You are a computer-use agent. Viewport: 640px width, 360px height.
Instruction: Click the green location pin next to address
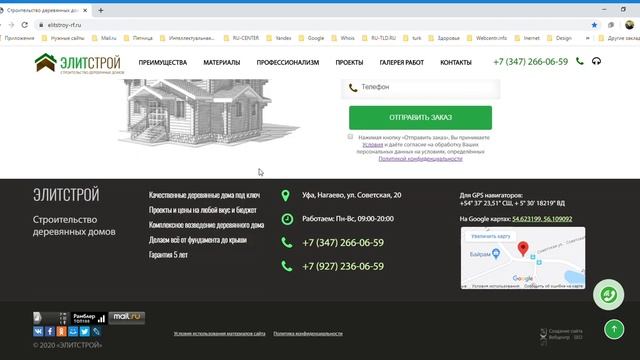(x=286, y=196)
